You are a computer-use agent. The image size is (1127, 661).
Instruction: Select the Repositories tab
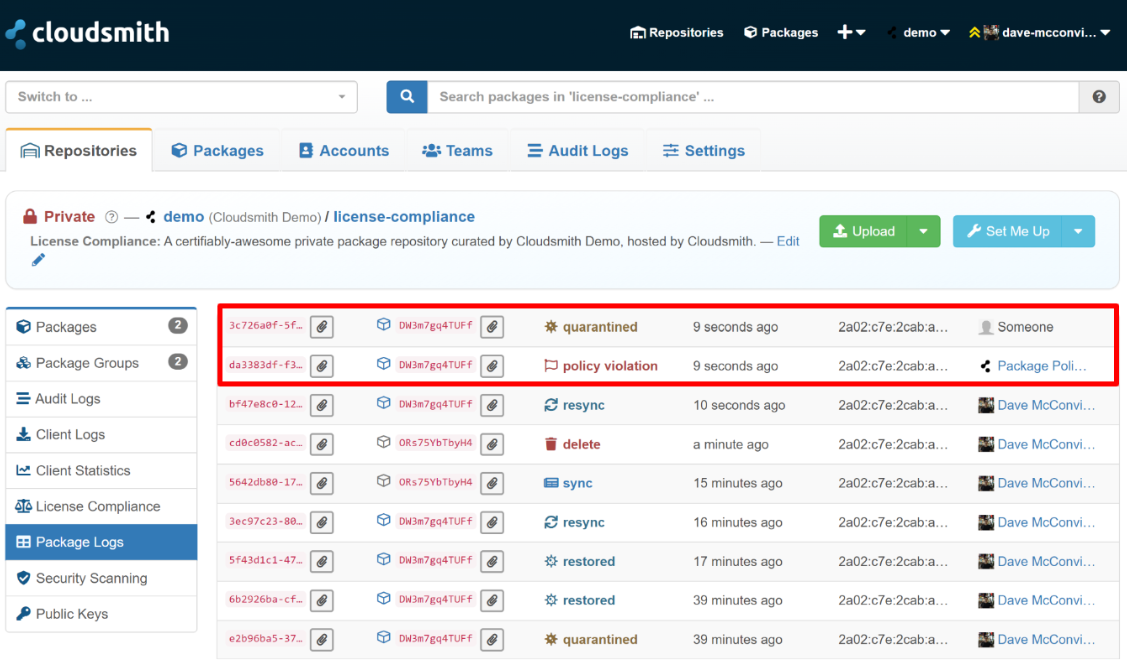click(79, 151)
